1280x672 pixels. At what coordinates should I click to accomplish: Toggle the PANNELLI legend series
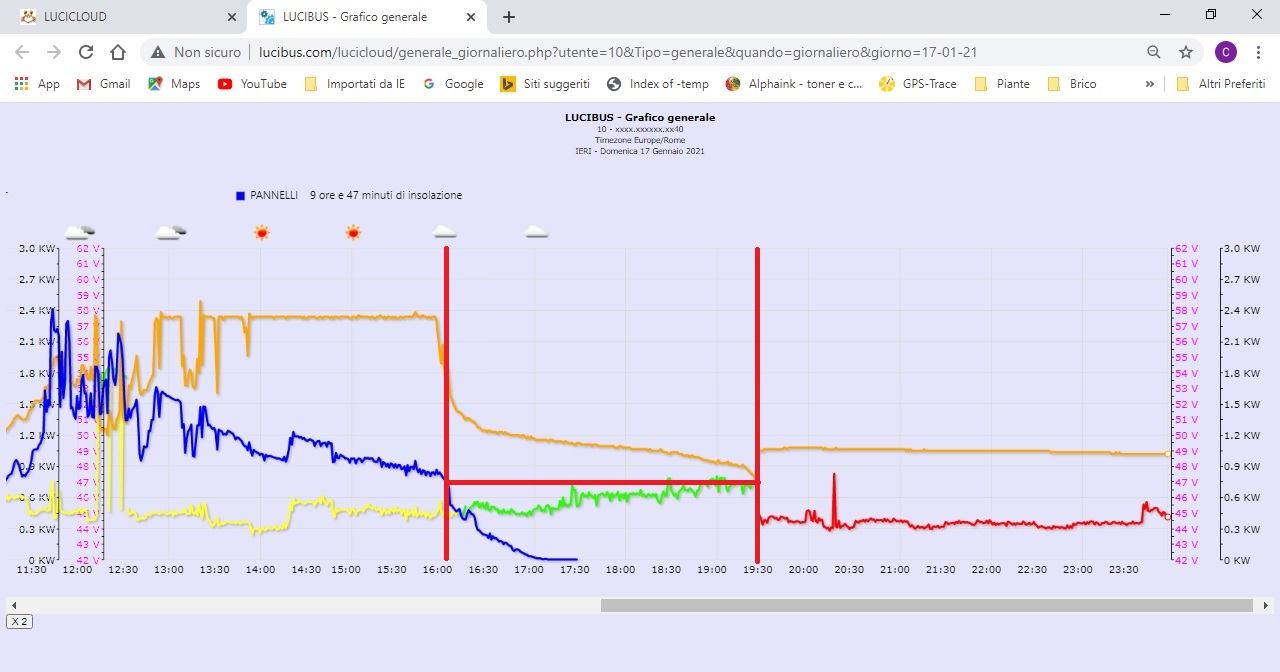267,196
